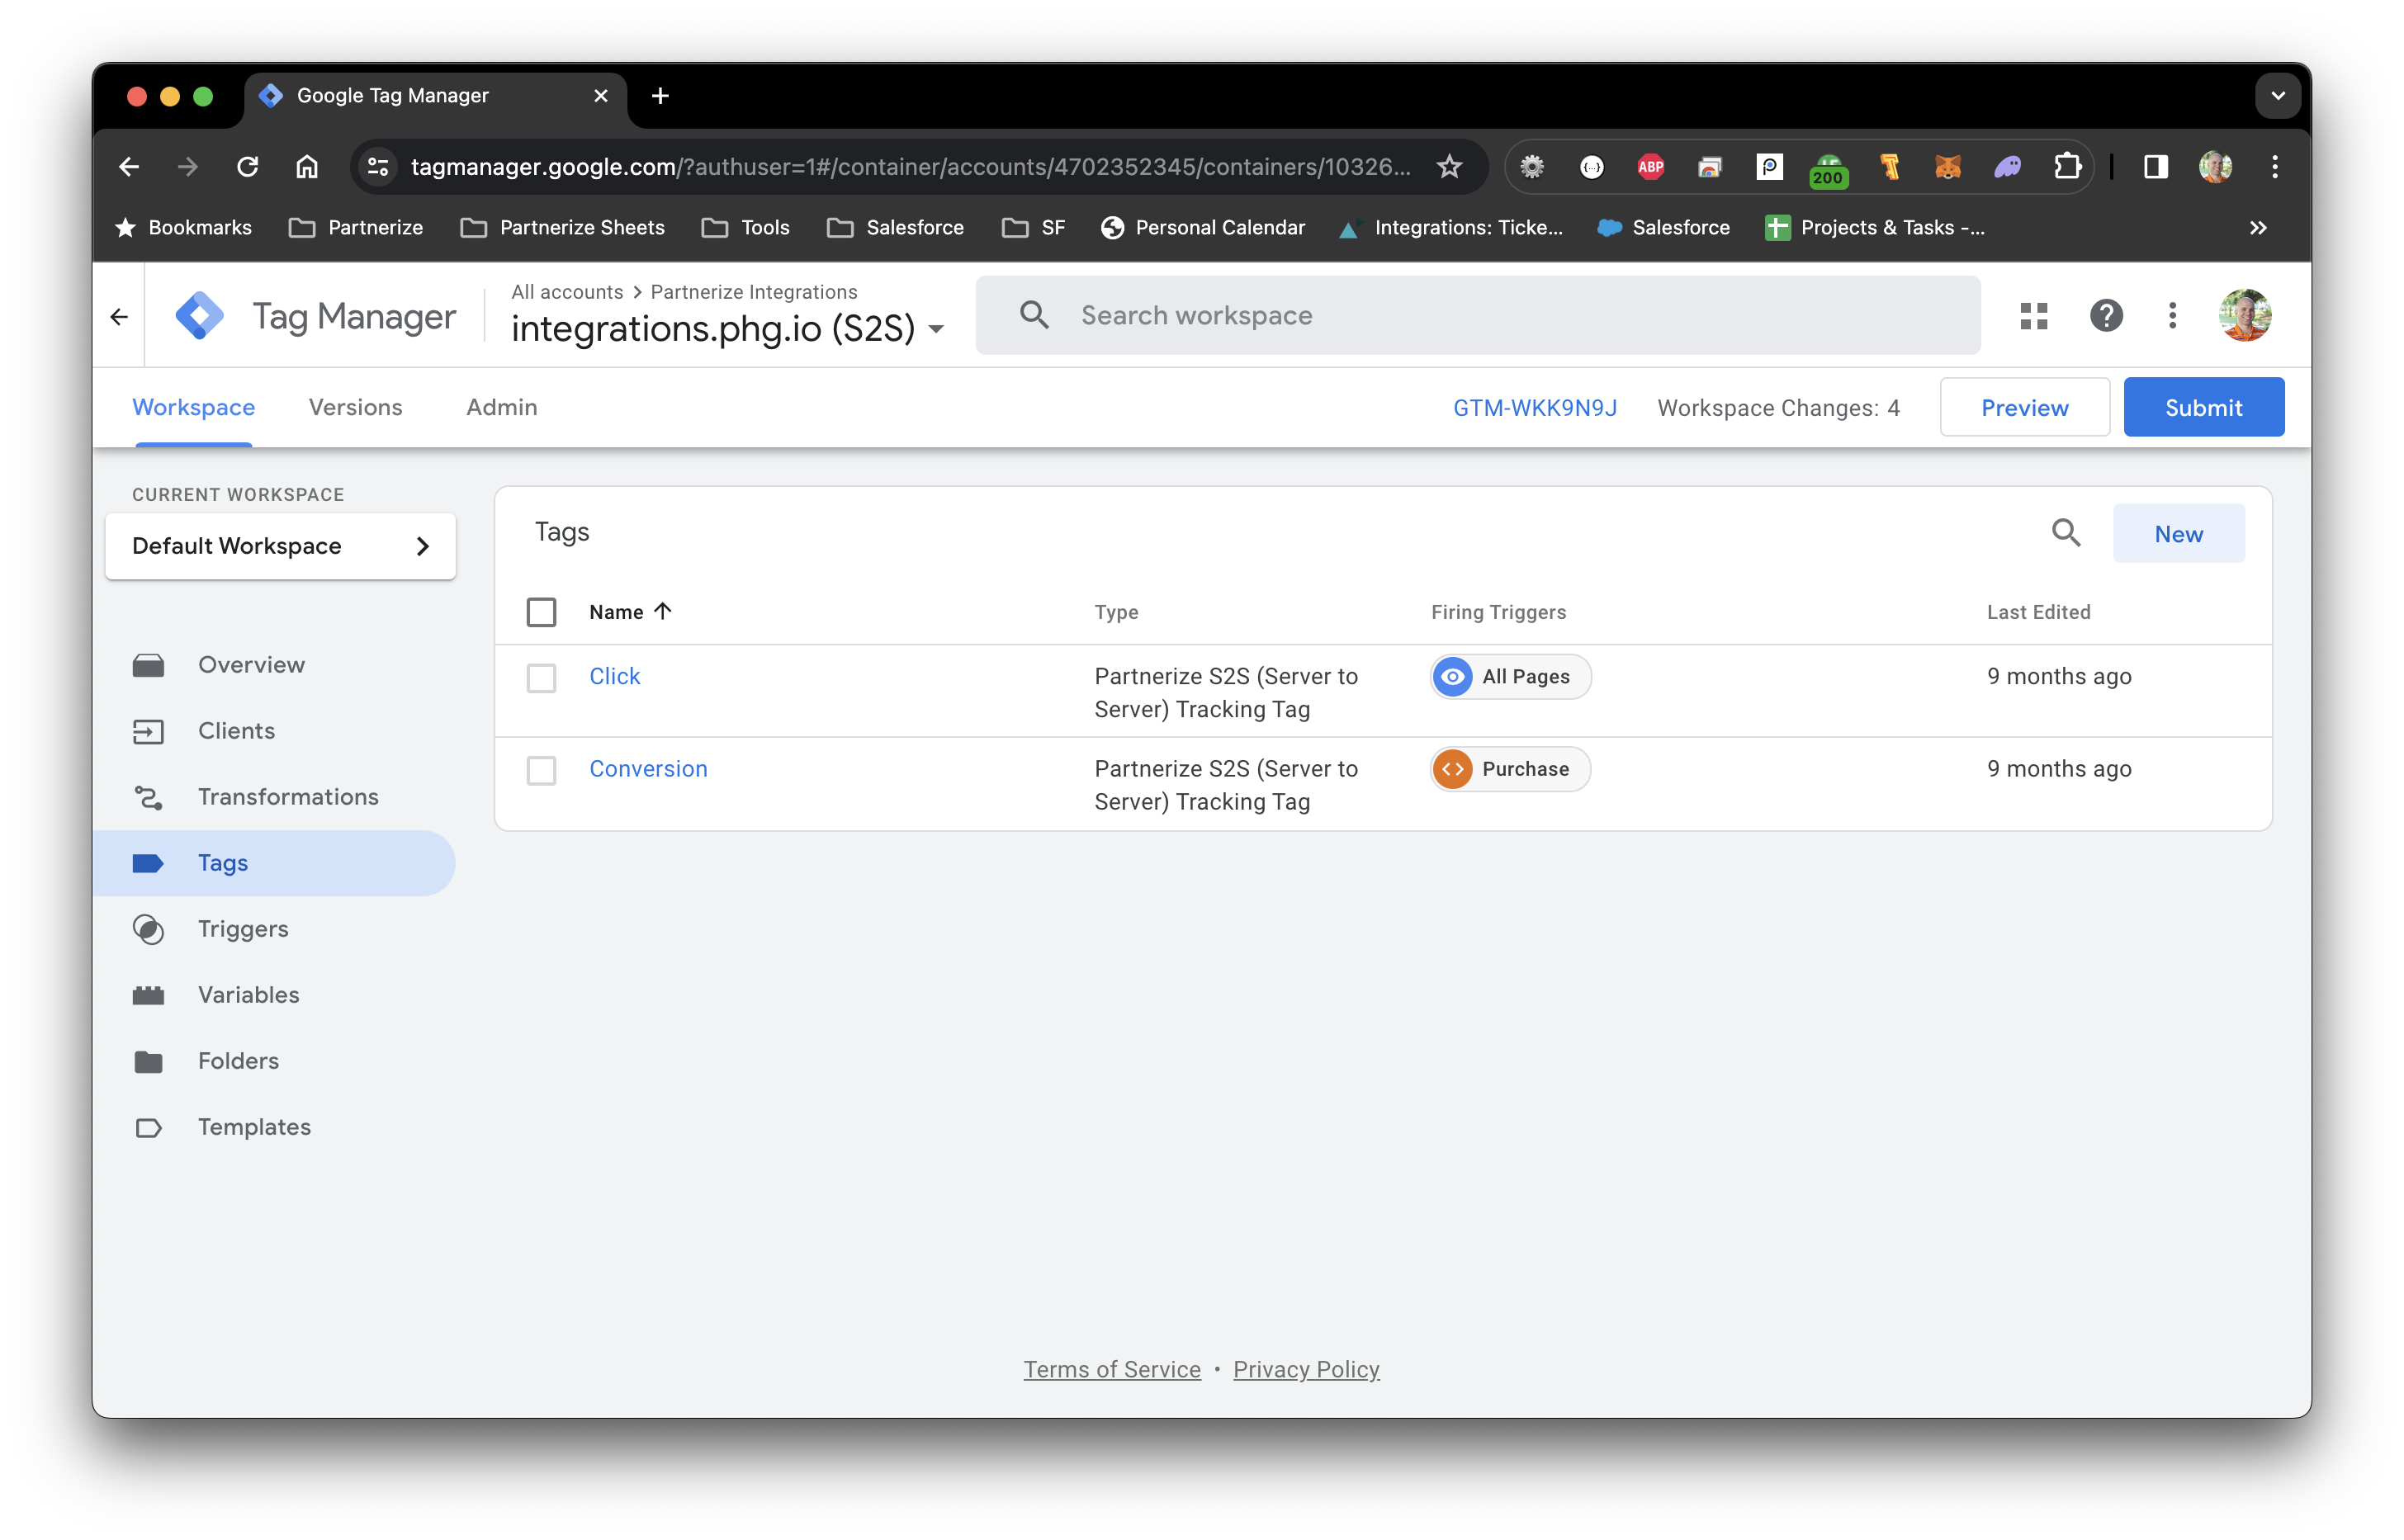Image resolution: width=2404 pixels, height=1540 pixels.
Task: Click the Help question mark icon
Action: [x=2106, y=316]
